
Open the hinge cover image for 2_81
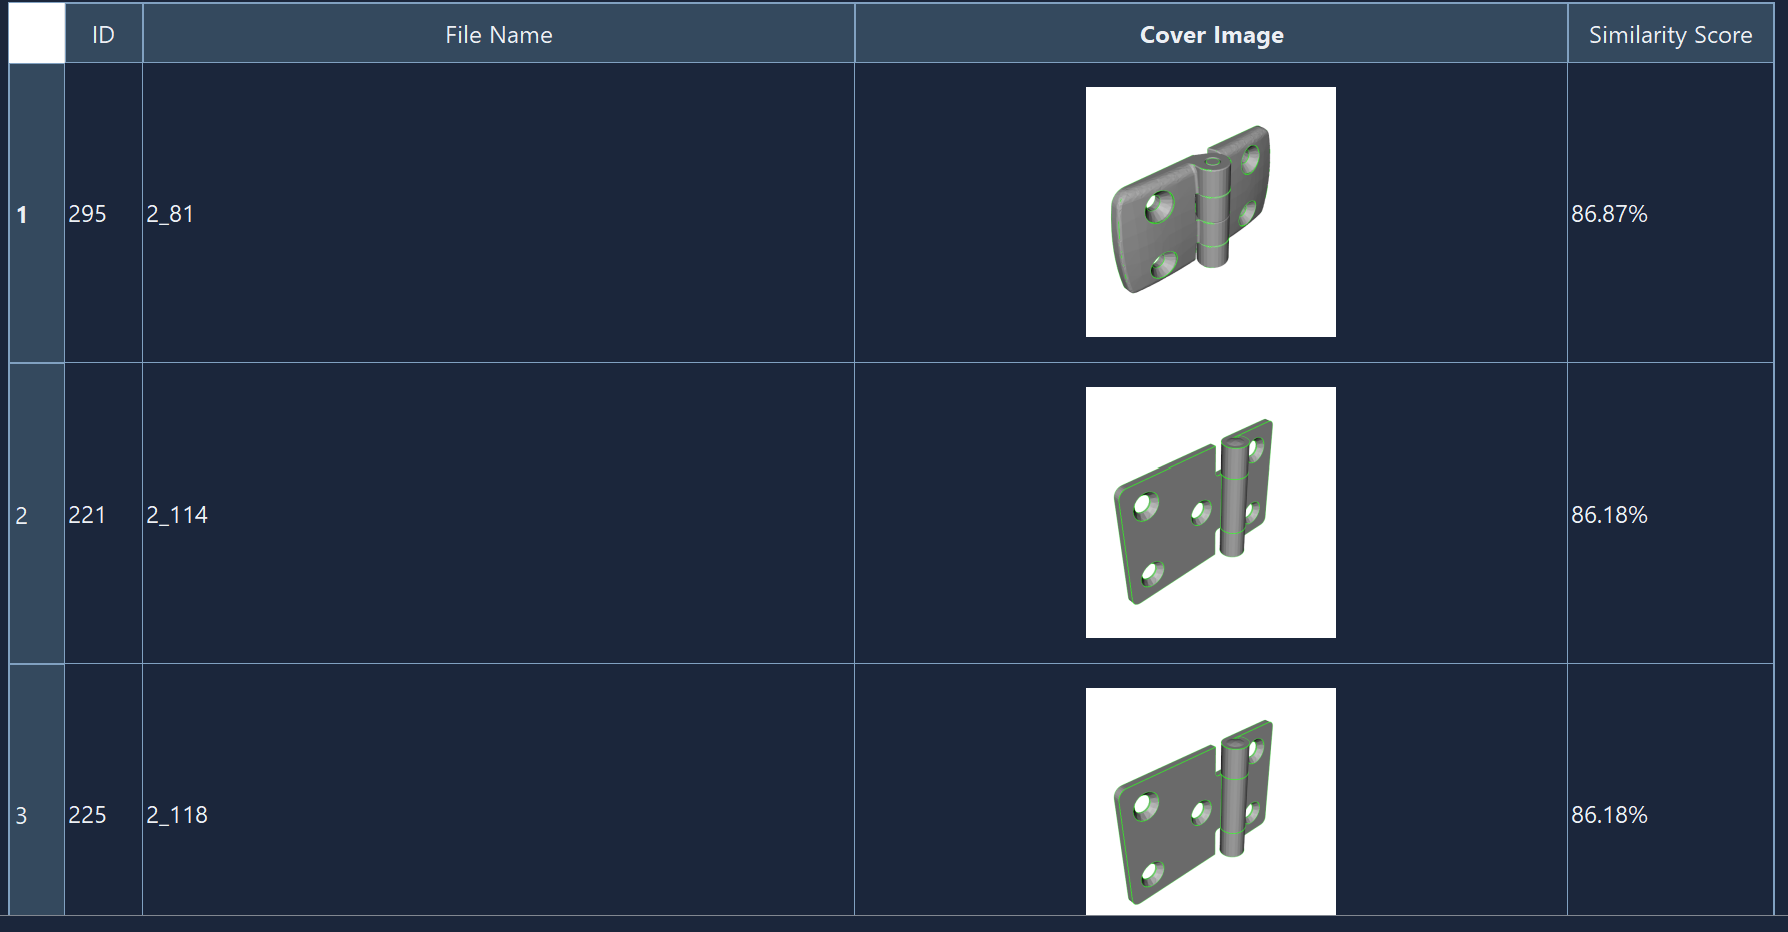(1210, 212)
